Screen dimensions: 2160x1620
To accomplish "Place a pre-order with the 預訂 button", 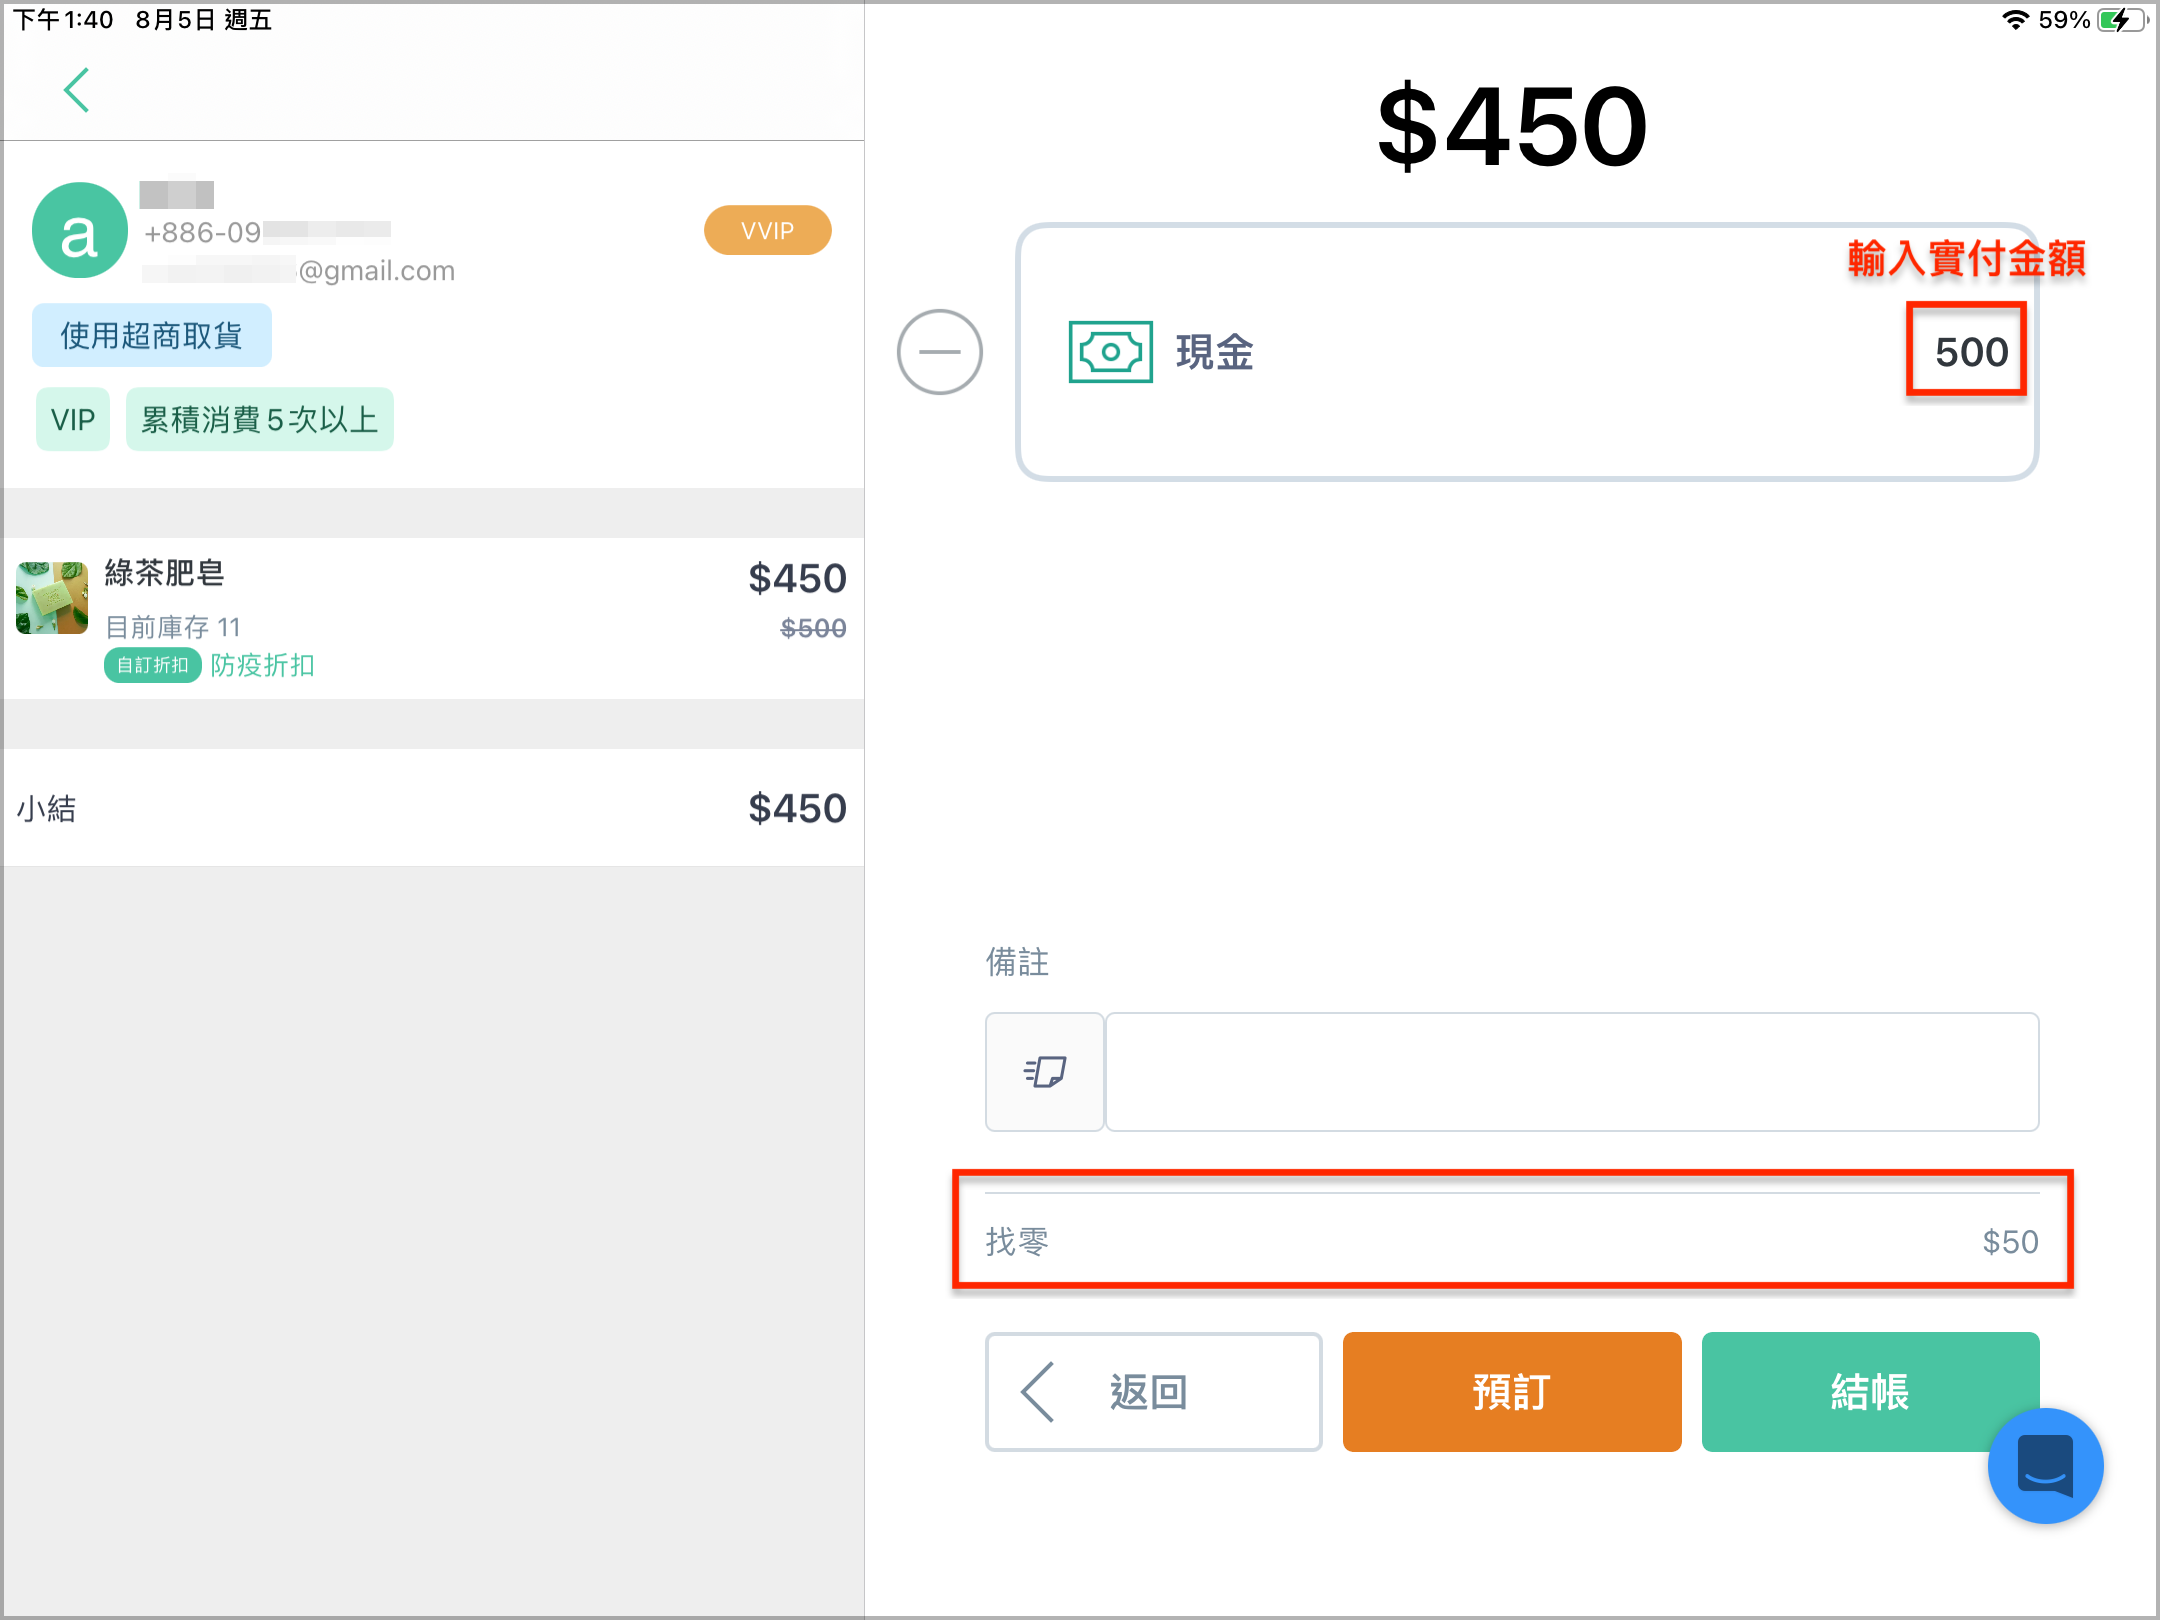I will tap(1511, 1391).
